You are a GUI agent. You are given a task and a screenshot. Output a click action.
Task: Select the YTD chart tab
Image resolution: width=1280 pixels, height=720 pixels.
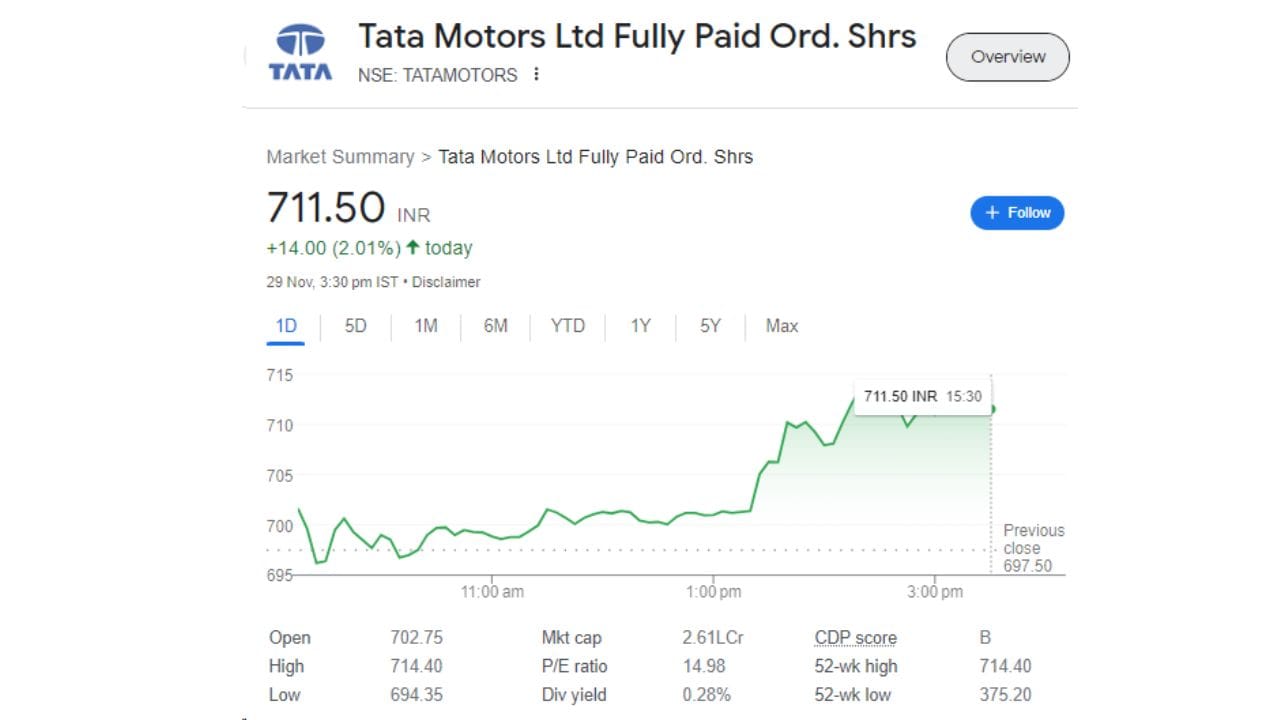[567, 326]
